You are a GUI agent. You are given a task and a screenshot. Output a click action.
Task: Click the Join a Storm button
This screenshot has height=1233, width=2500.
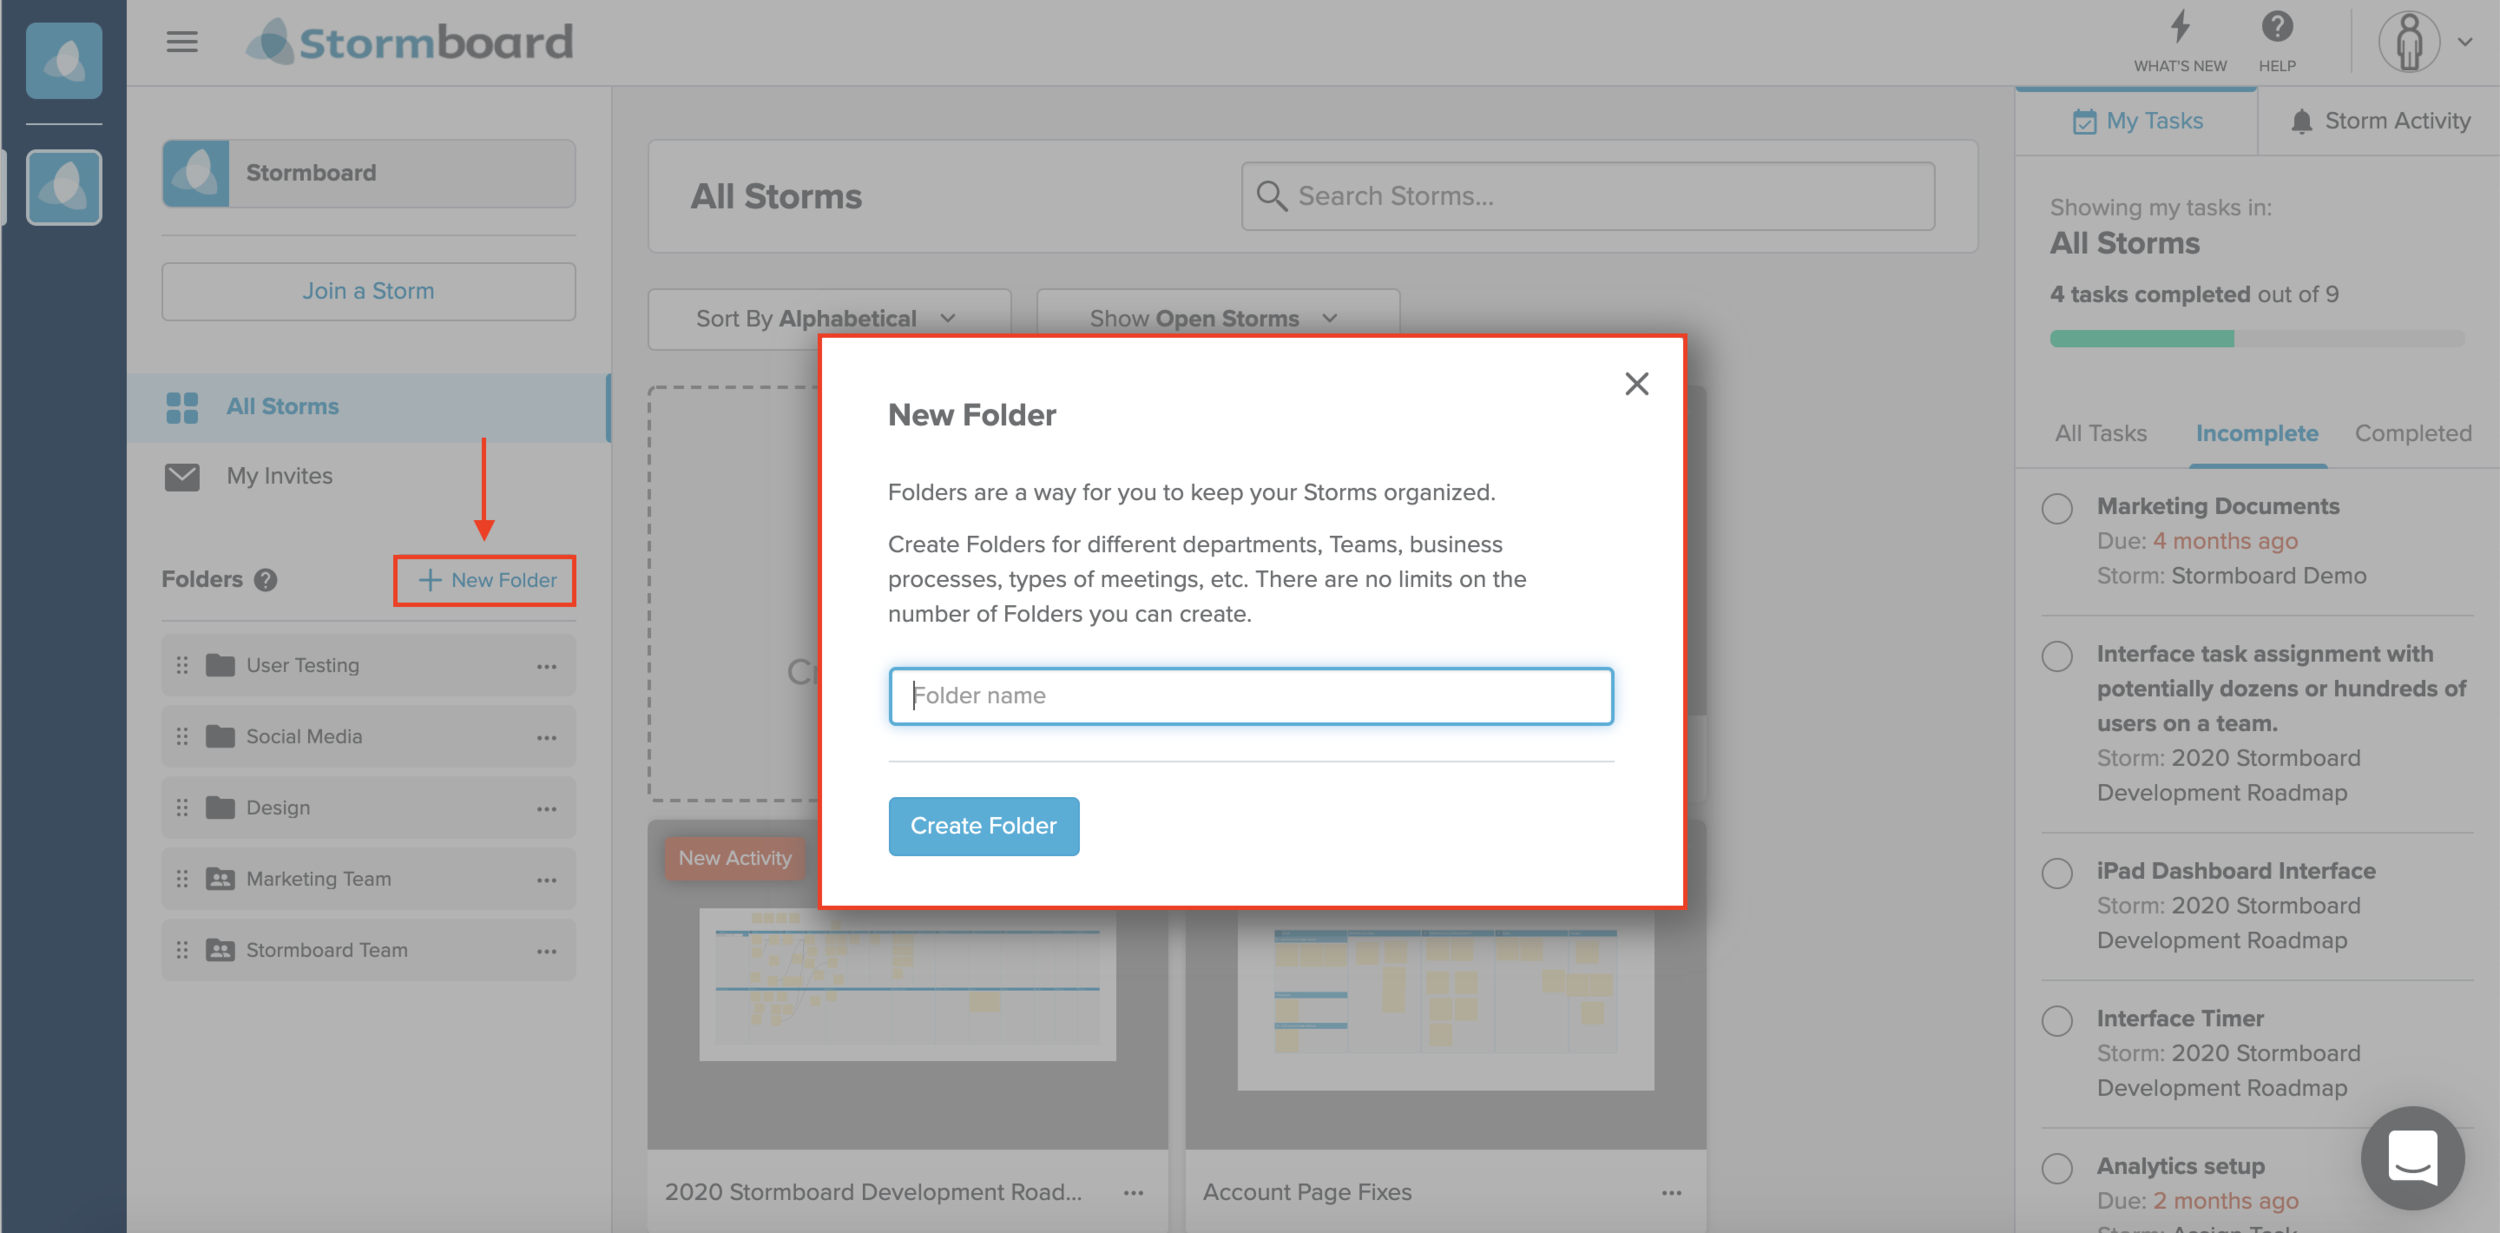click(x=369, y=291)
